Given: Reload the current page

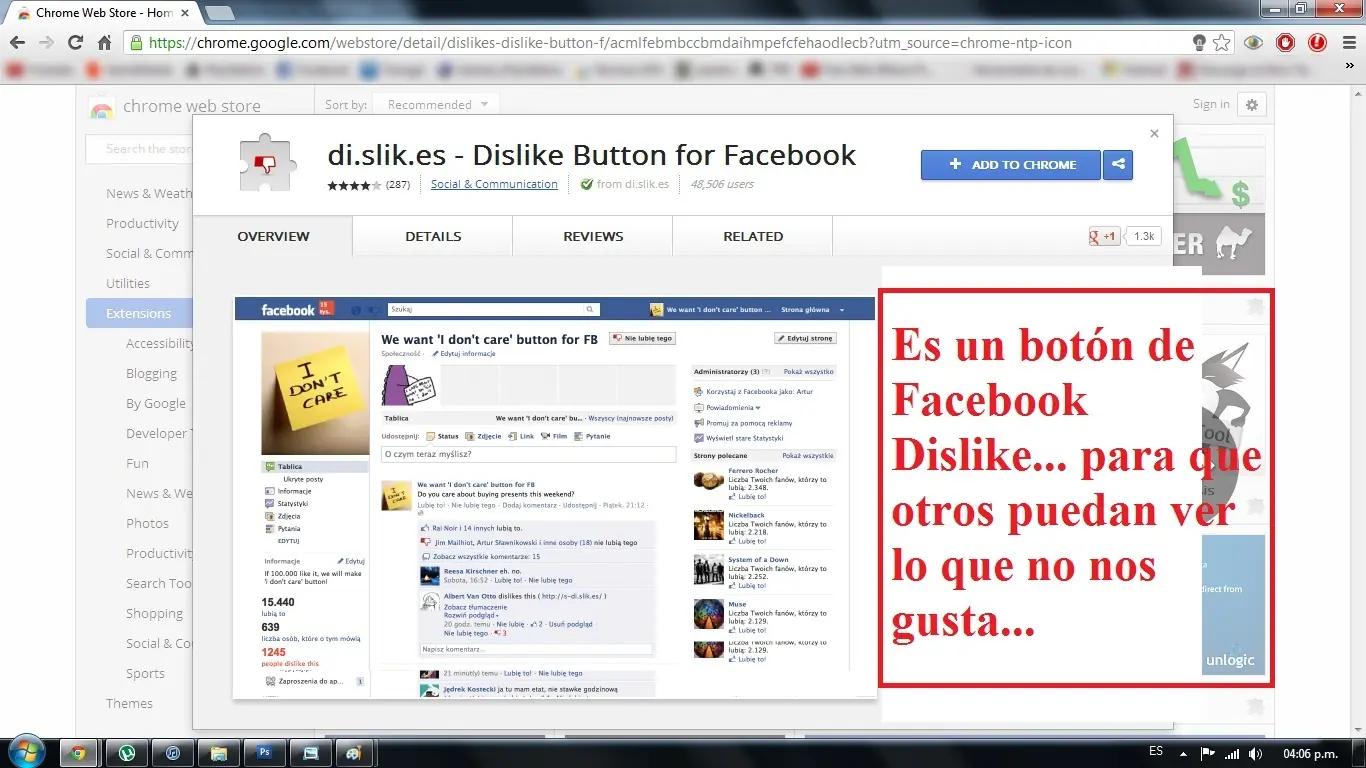Looking at the screenshot, I should coord(75,43).
